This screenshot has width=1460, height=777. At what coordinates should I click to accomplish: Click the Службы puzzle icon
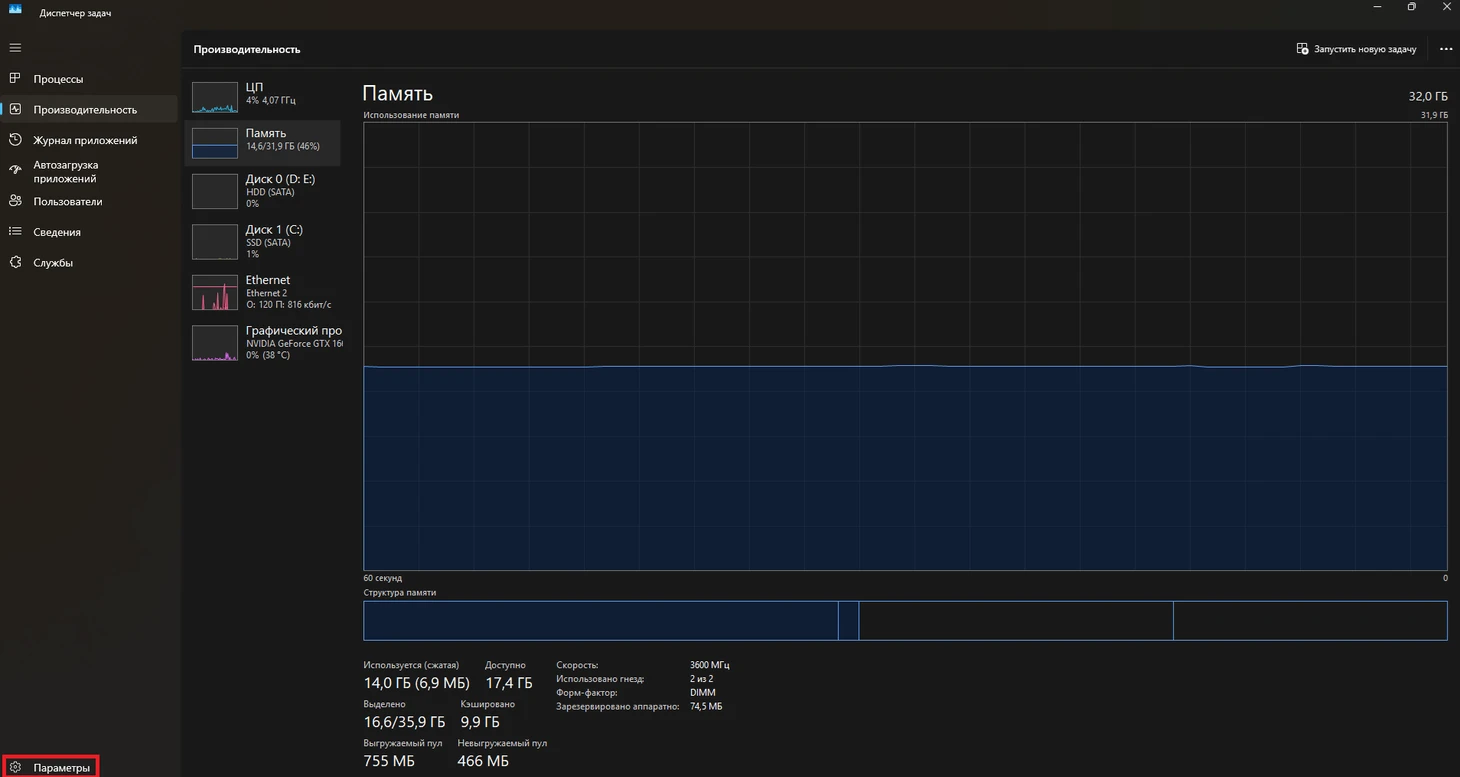pos(15,262)
